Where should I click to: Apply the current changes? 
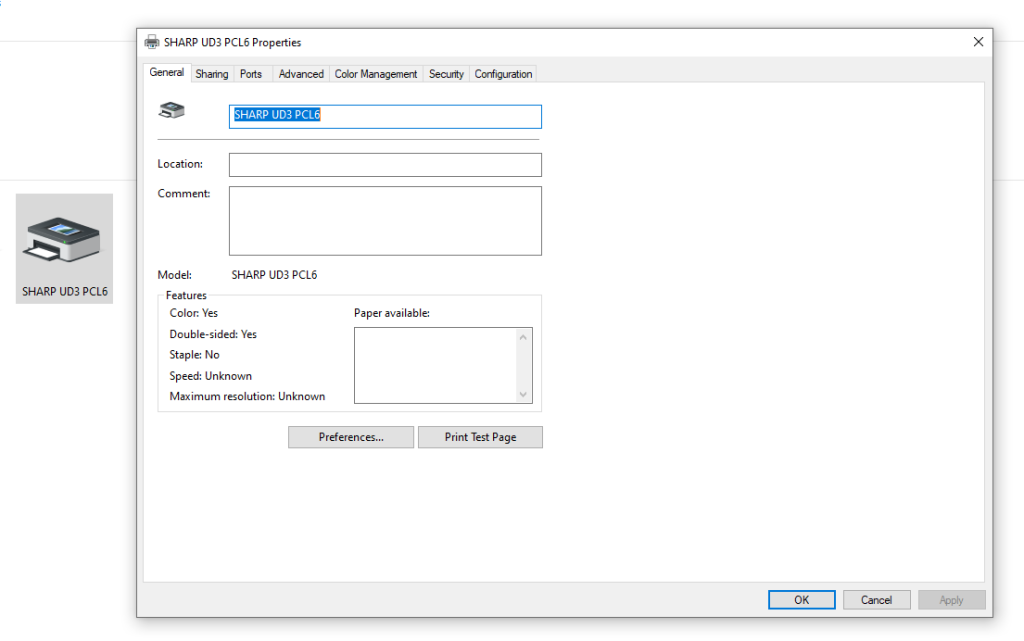click(x=951, y=599)
